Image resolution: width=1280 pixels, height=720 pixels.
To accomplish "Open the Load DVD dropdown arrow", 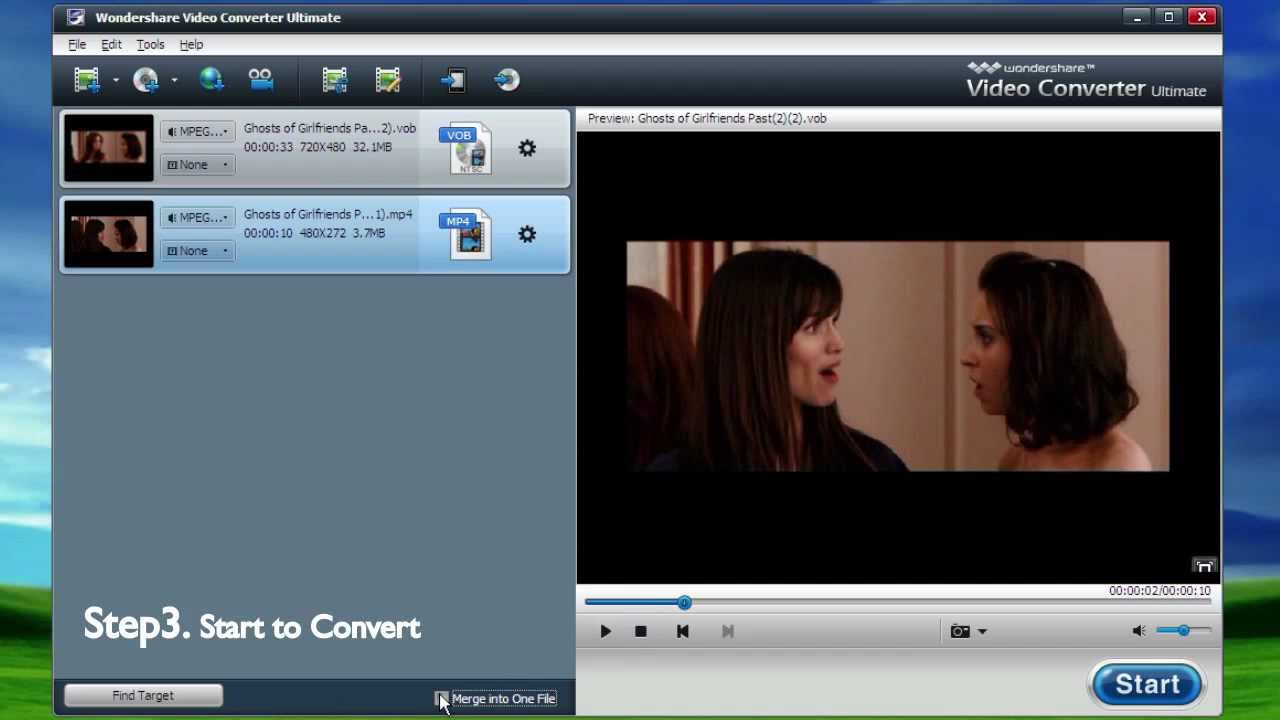I will pos(174,80).
